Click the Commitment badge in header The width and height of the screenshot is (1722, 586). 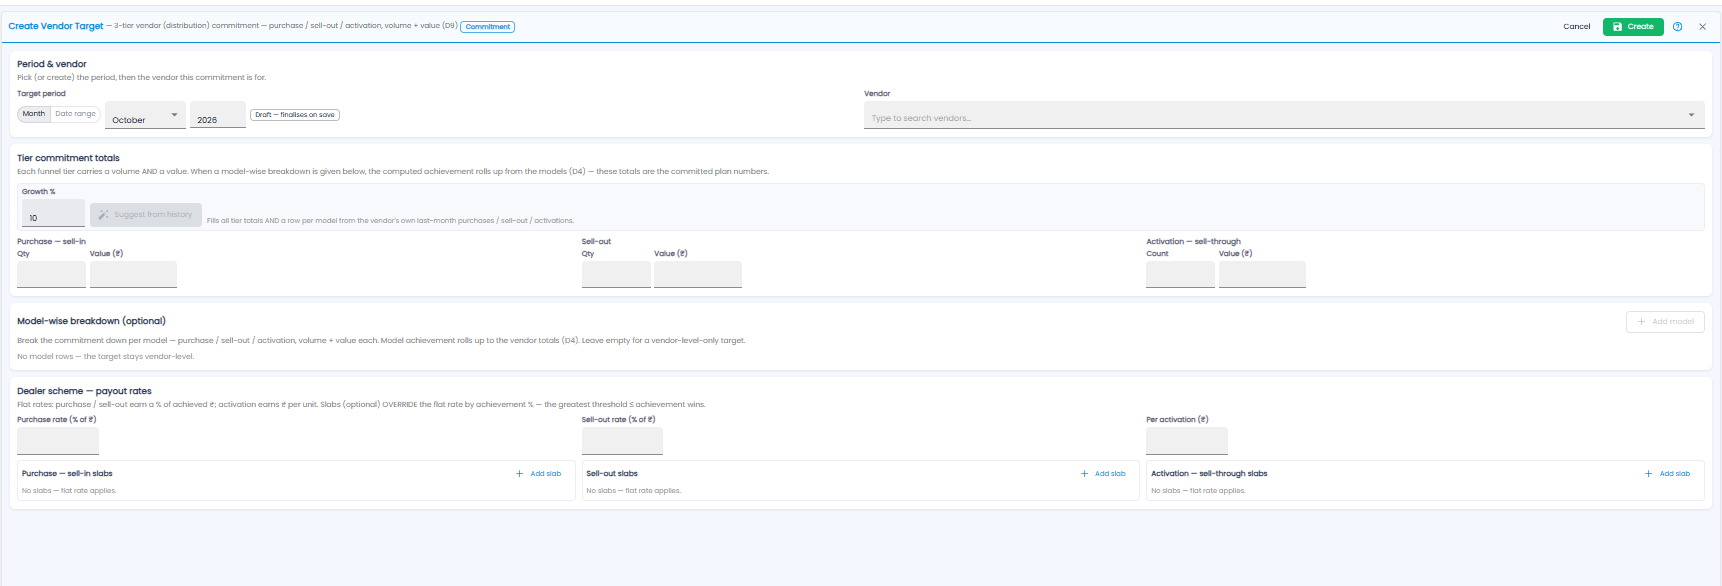click(488, 27)
